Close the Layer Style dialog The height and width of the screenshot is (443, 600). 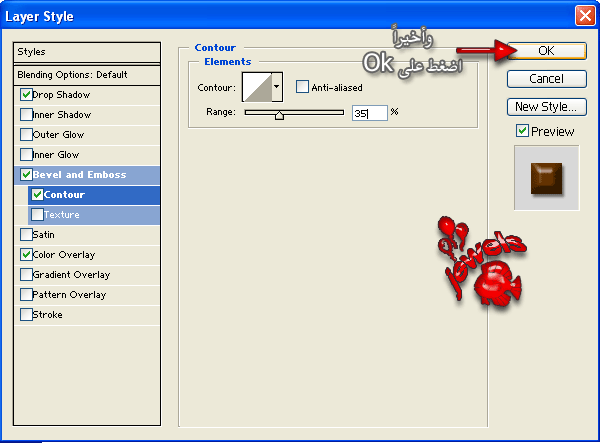point(585,15)
